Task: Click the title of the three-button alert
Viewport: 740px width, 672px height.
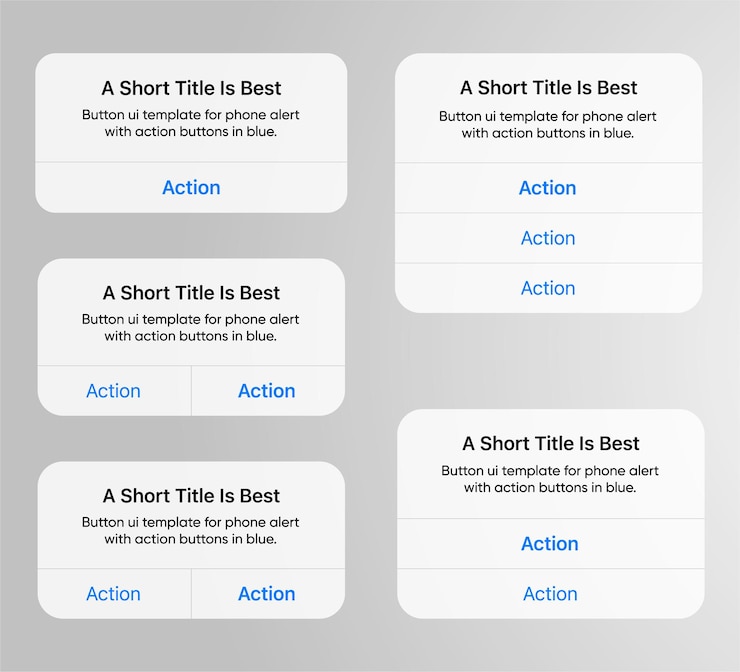Action: pos(548,88)
